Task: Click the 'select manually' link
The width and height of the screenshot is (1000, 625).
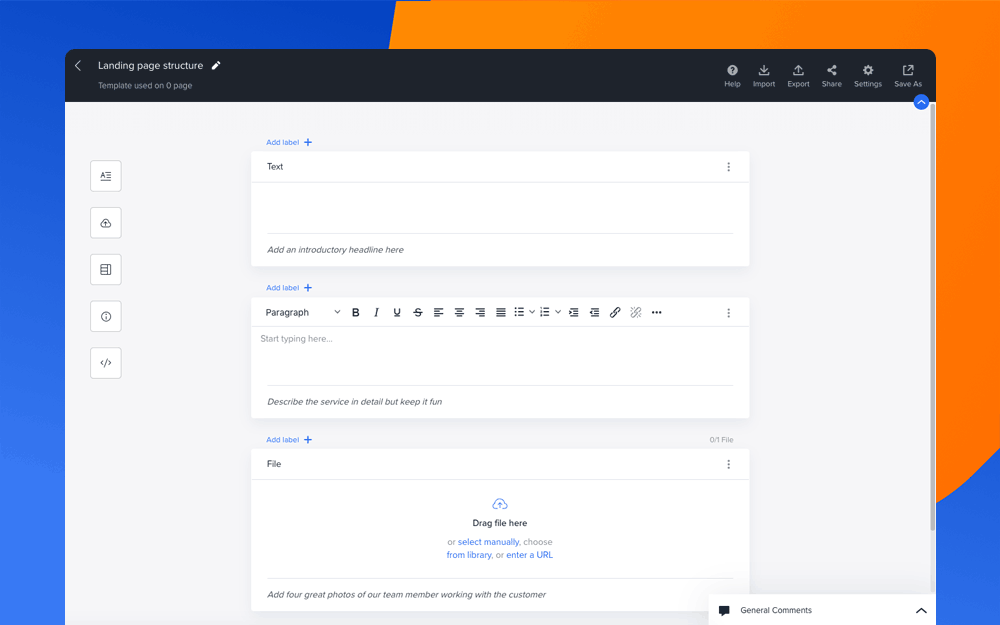Action: (489, 542)
